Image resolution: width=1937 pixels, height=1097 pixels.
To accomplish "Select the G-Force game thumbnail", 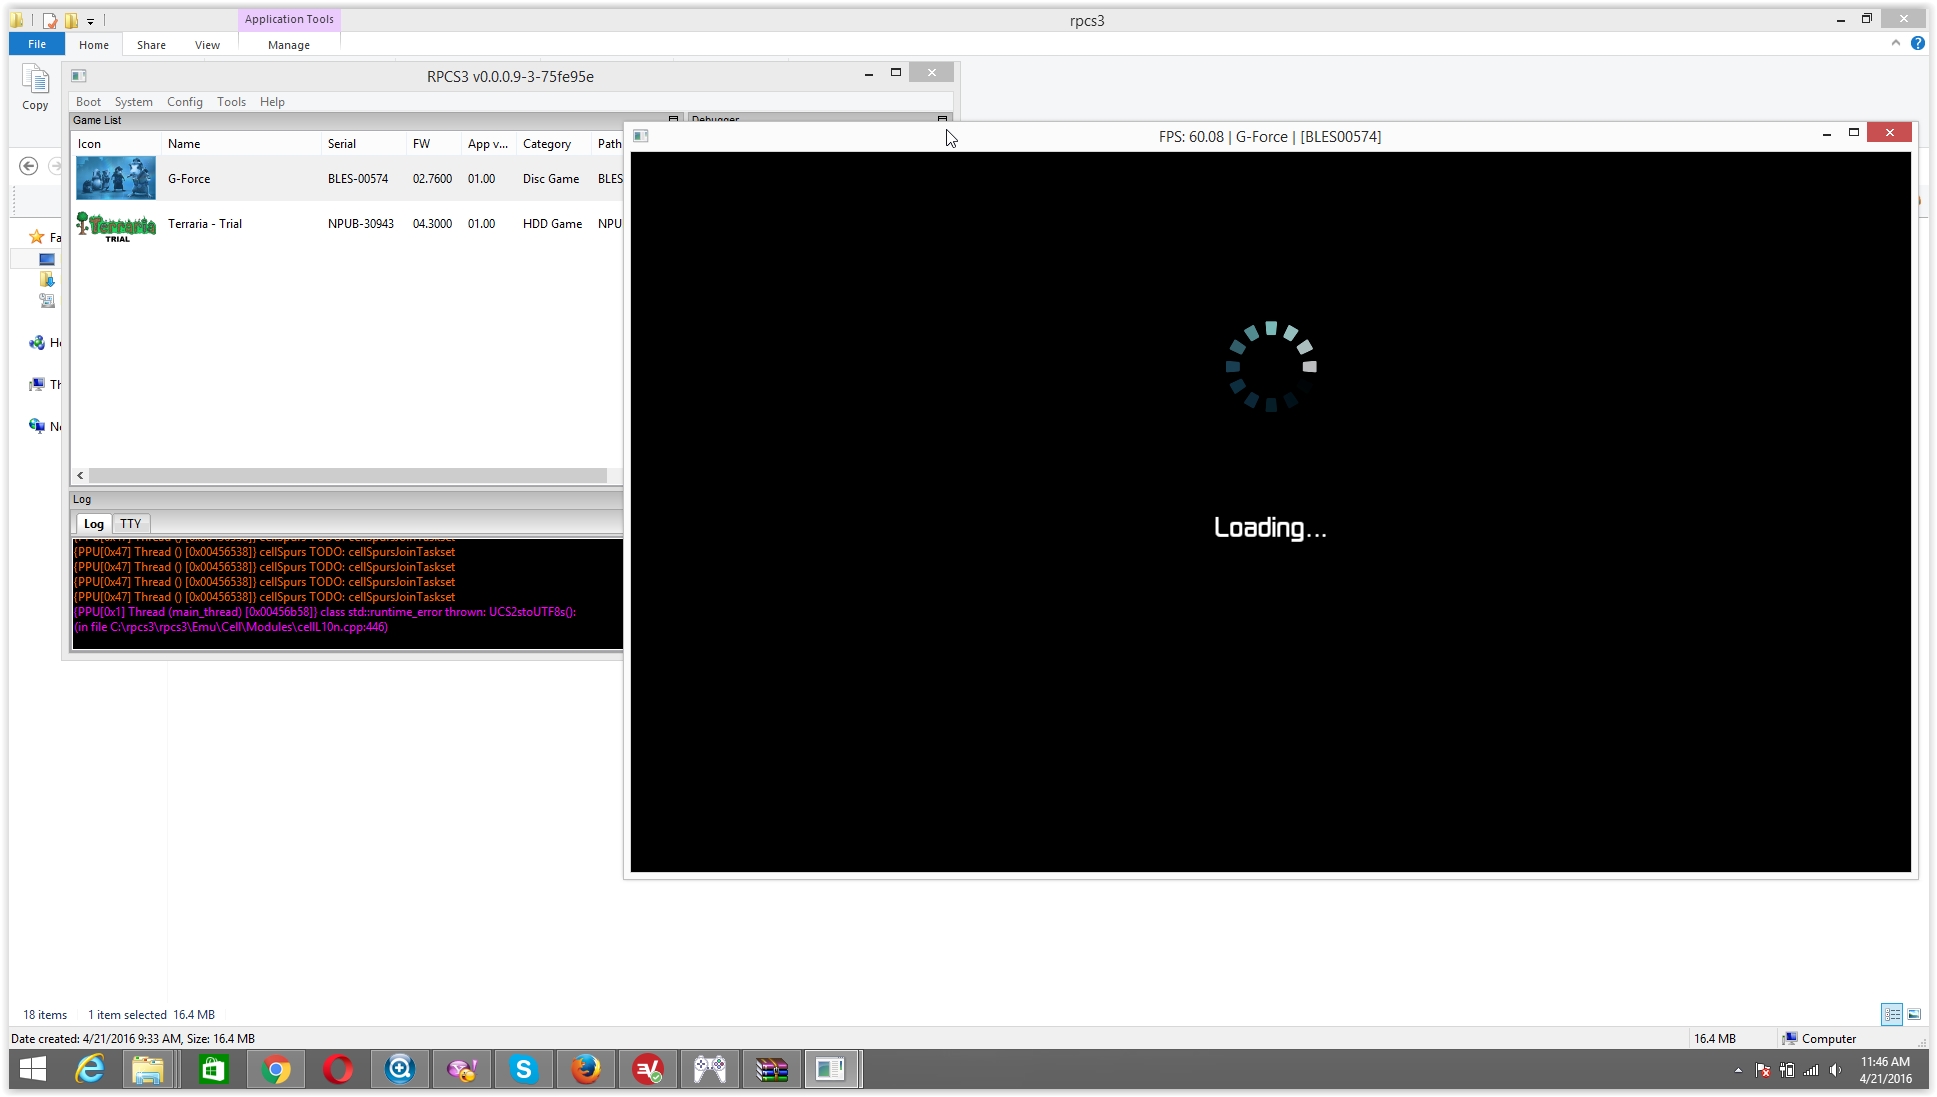I will click(x=116, y=179).
